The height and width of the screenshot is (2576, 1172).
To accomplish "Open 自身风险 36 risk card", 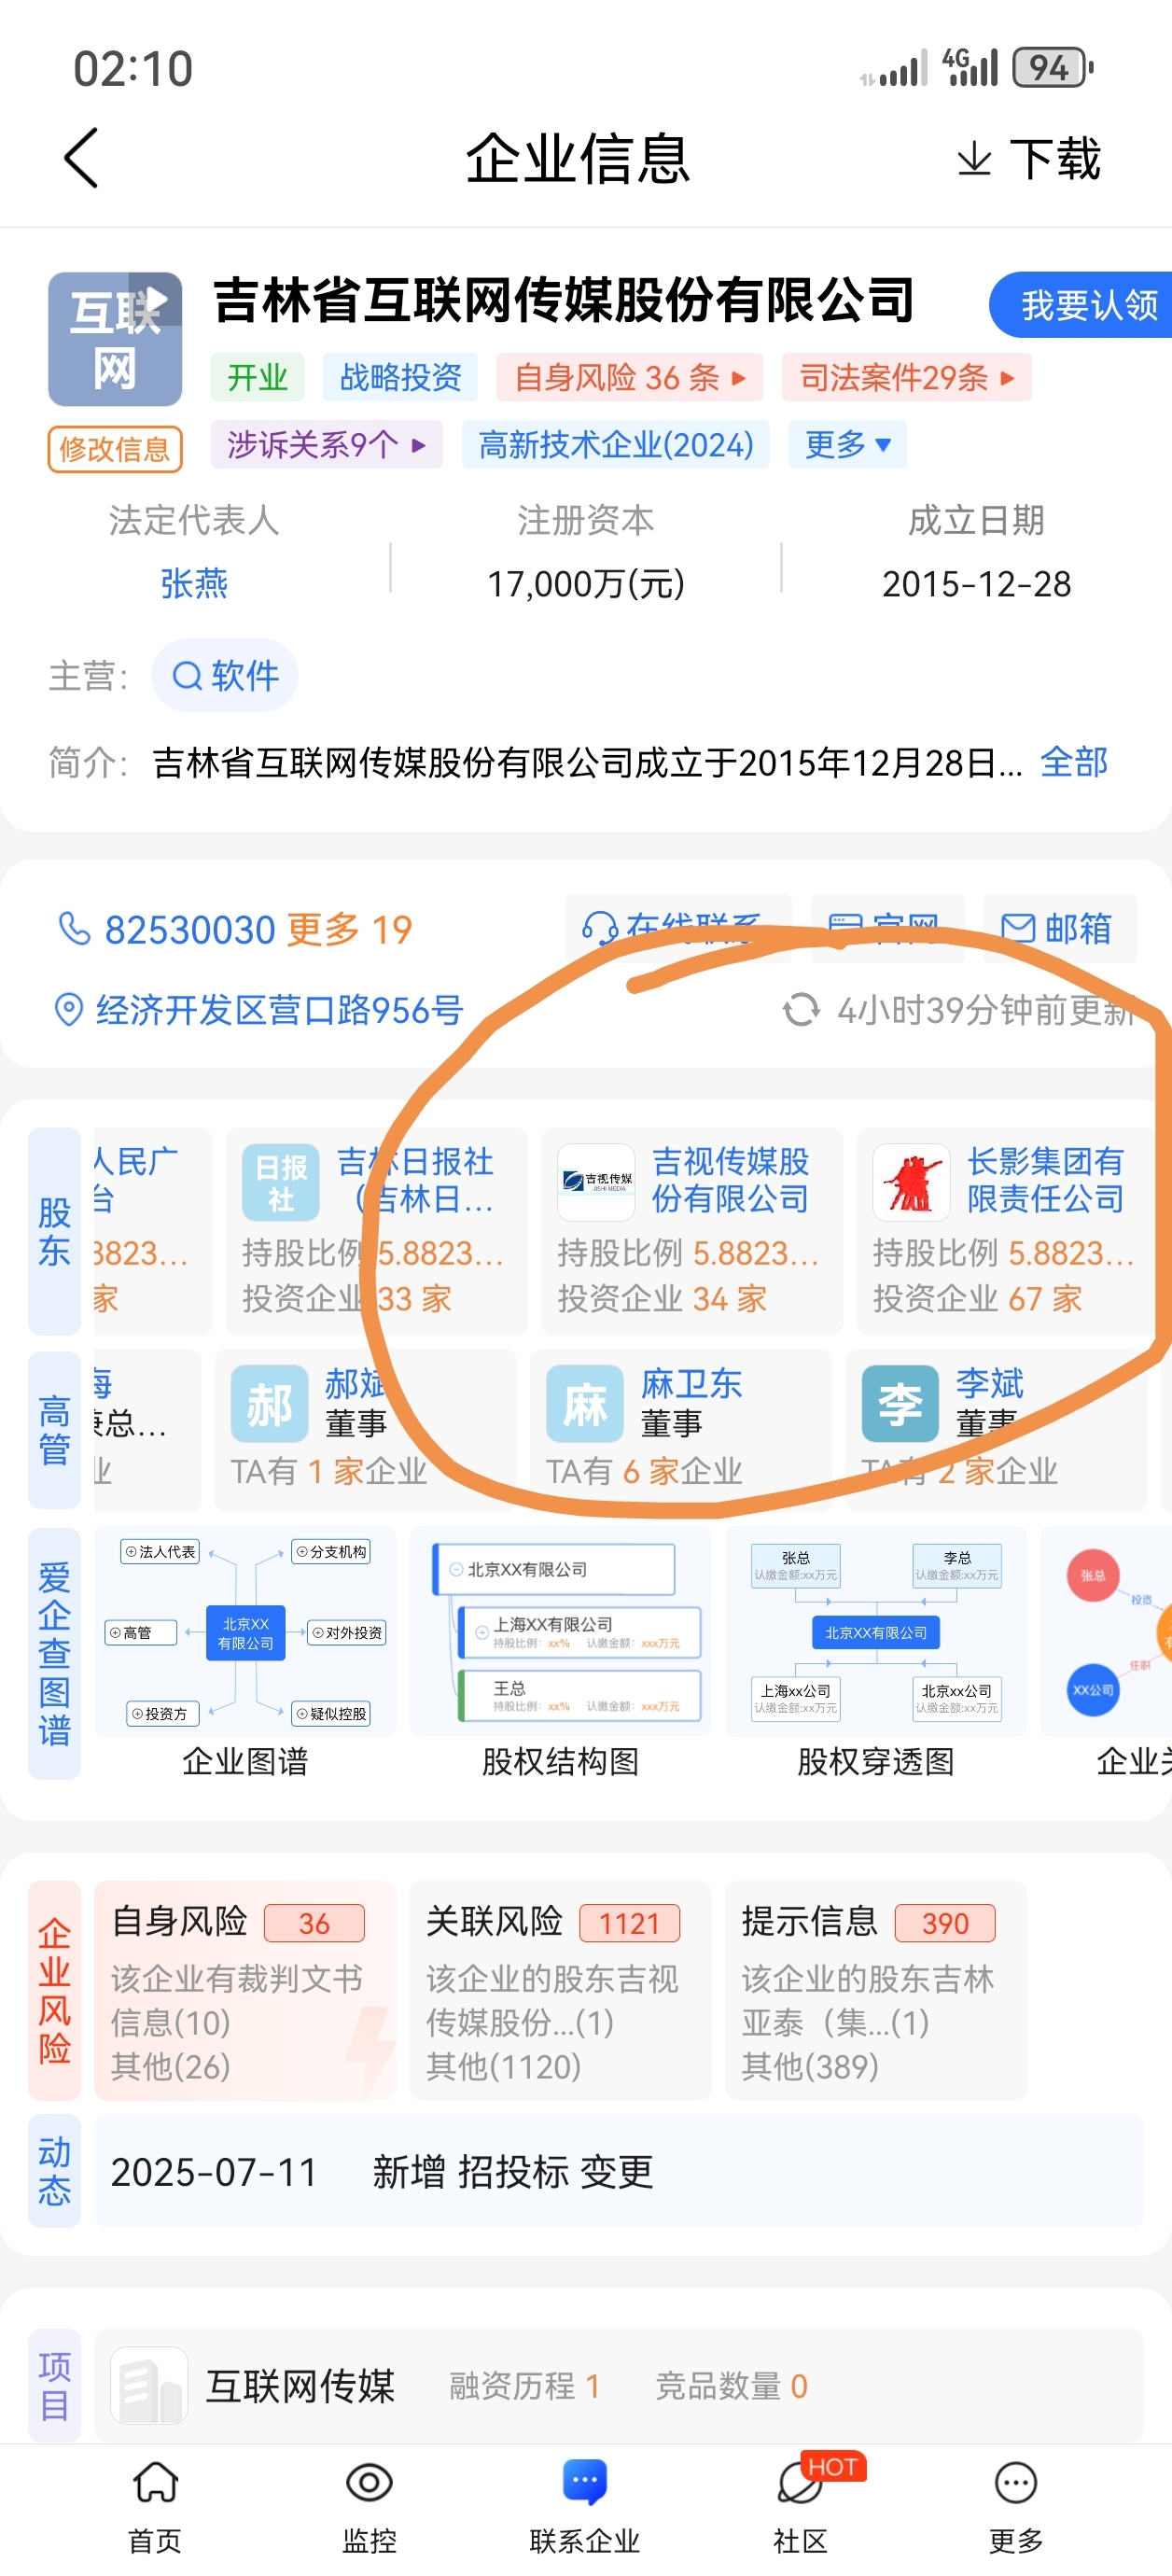I will 245,1990.
